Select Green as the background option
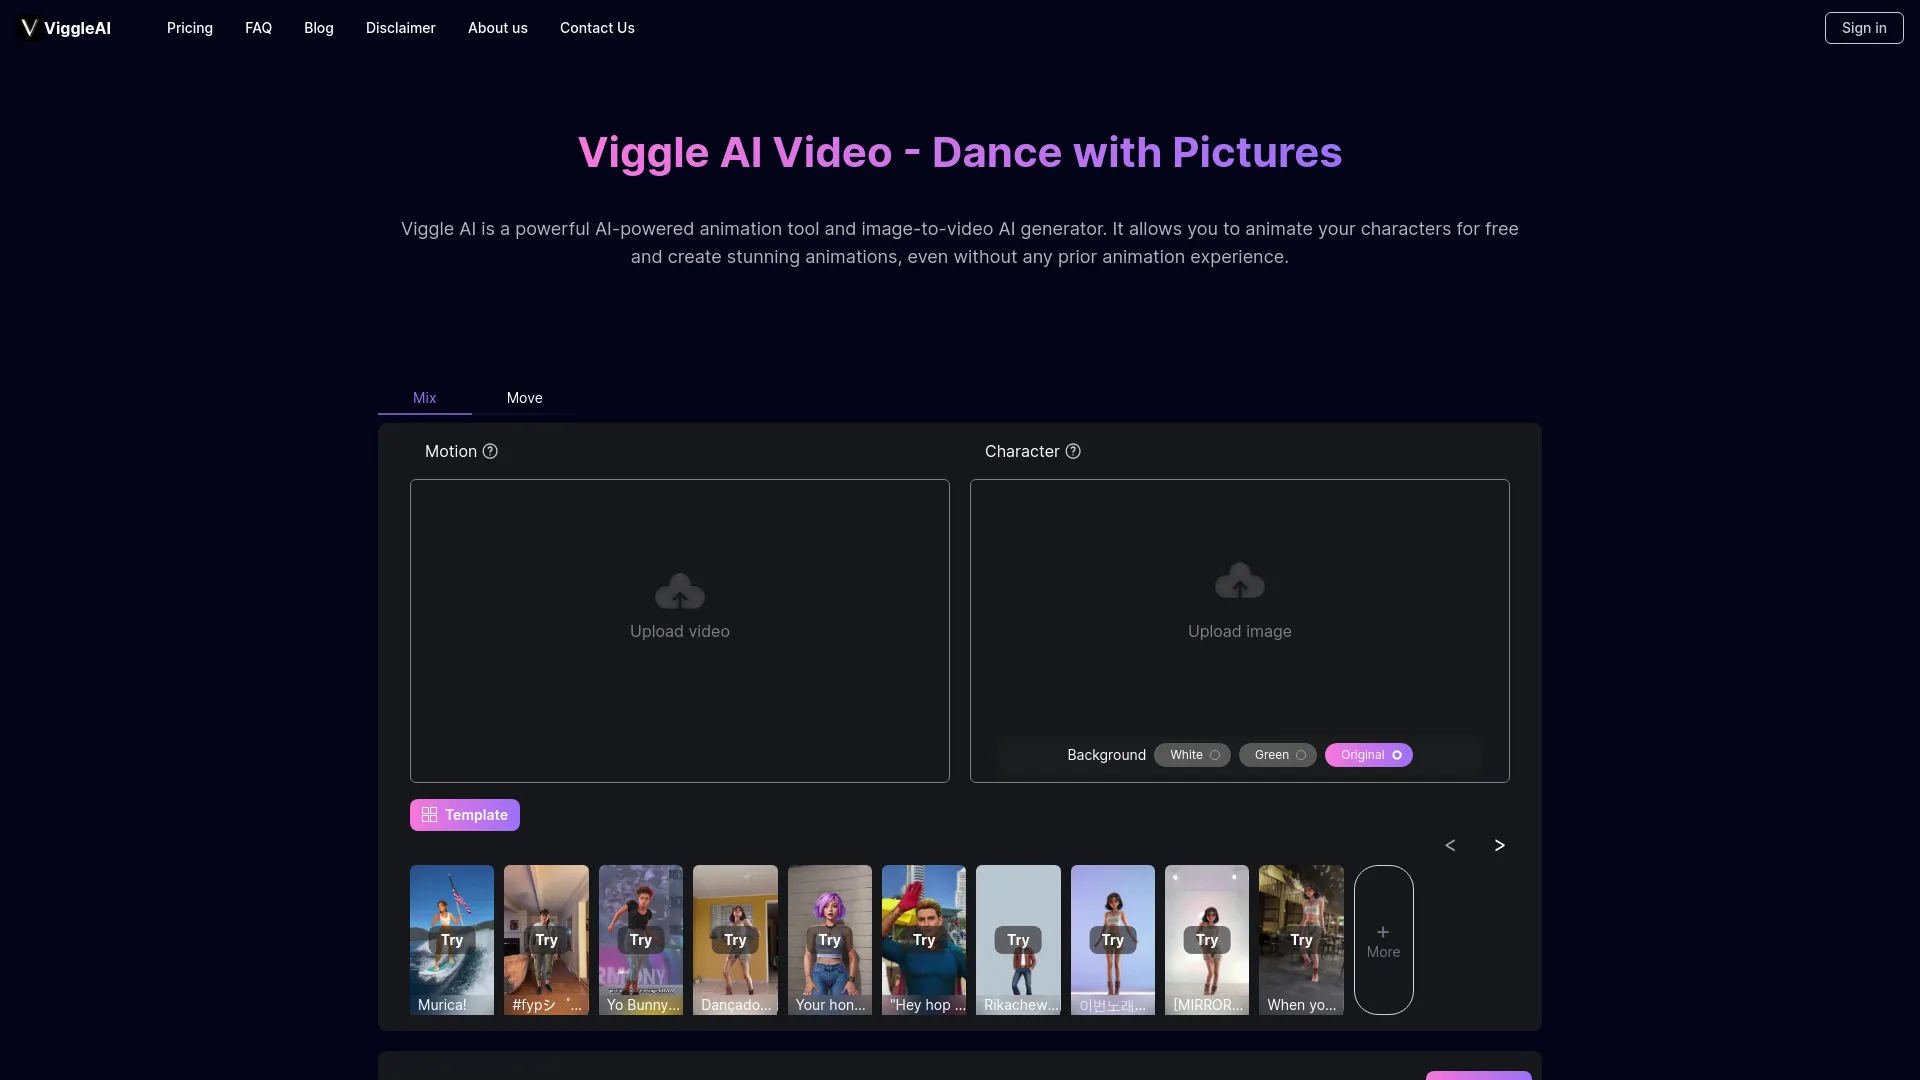The image size is (1920, 1080). pyautogui.click(x=1277, y=755)
